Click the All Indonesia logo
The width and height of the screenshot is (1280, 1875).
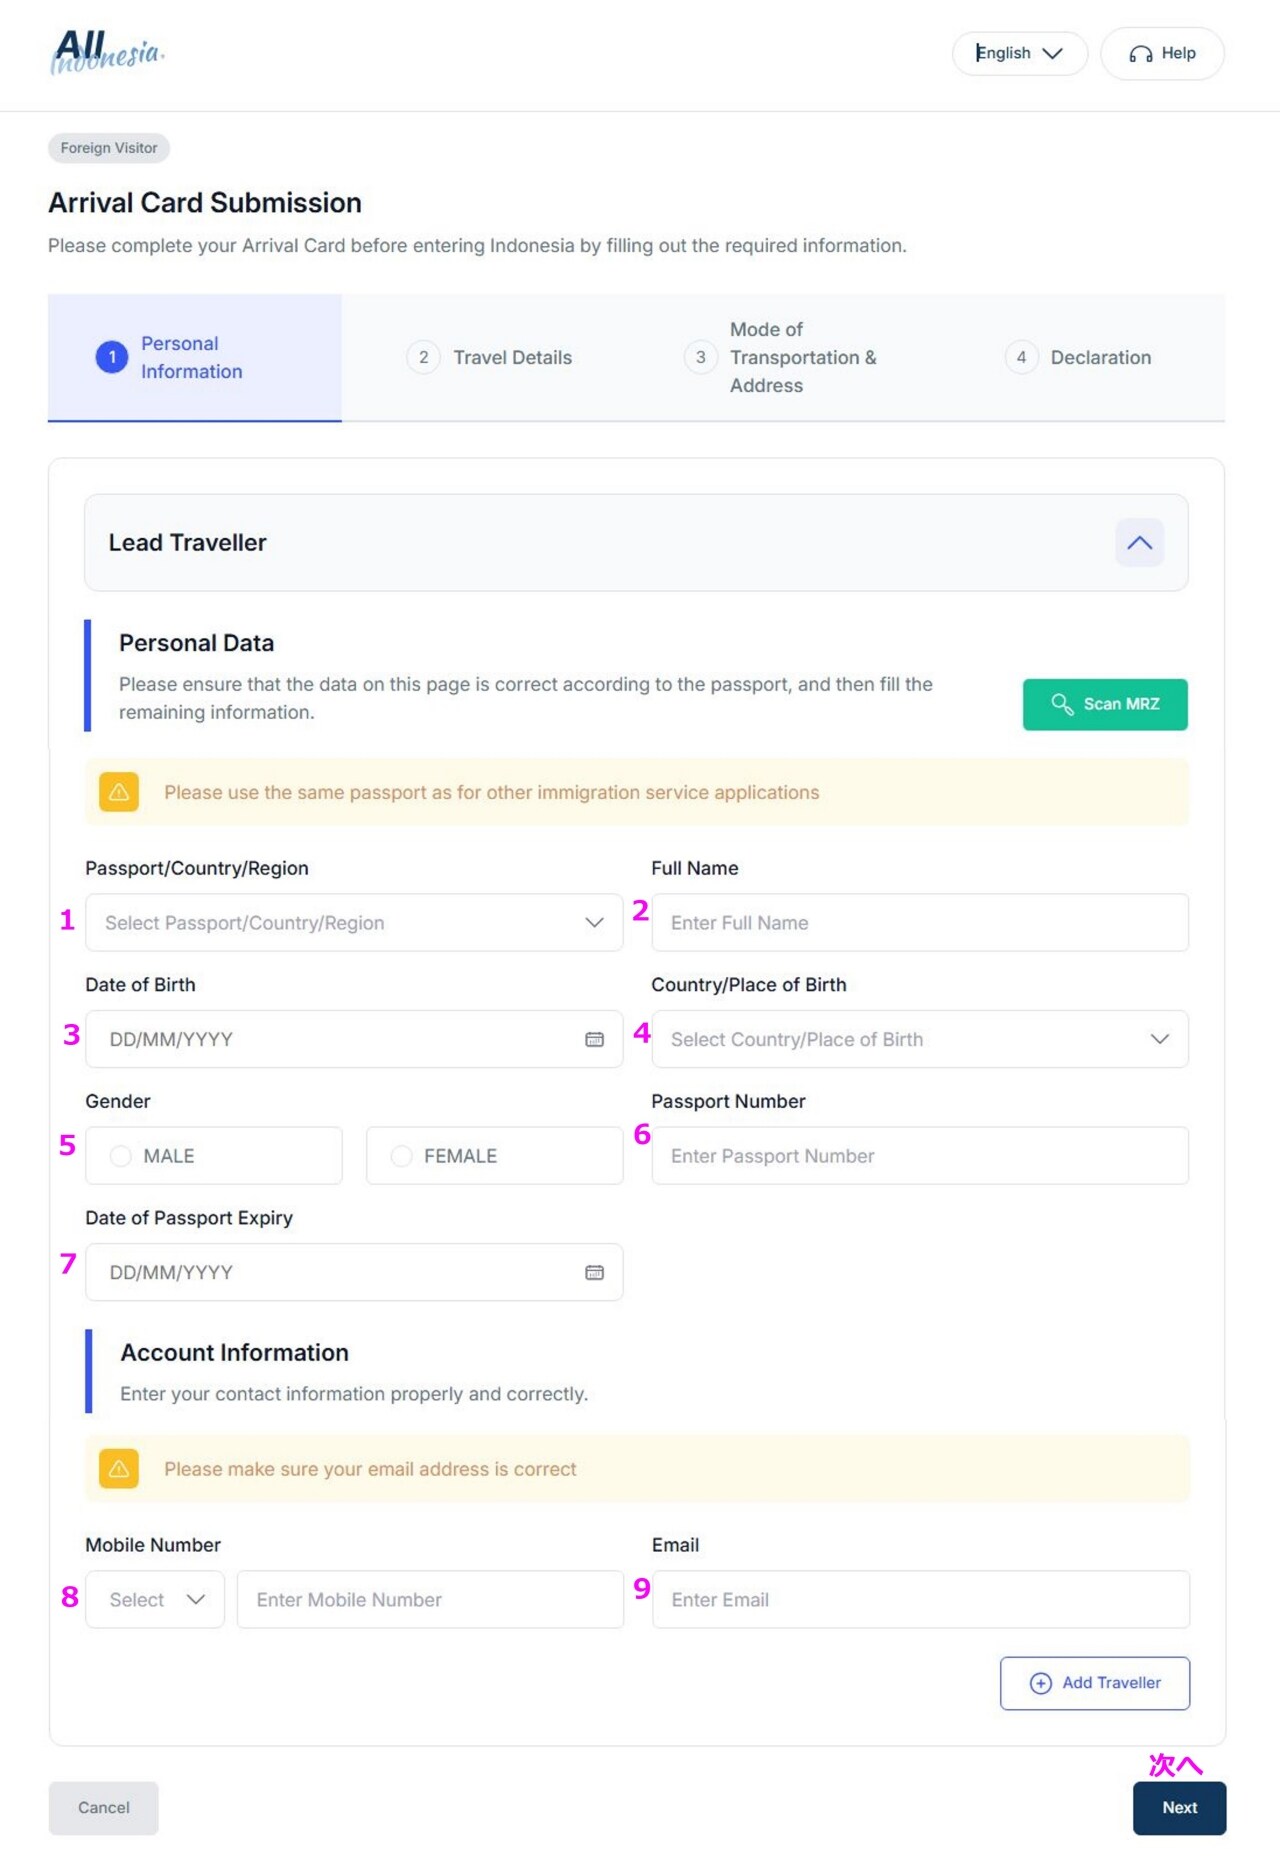point(107,52)
